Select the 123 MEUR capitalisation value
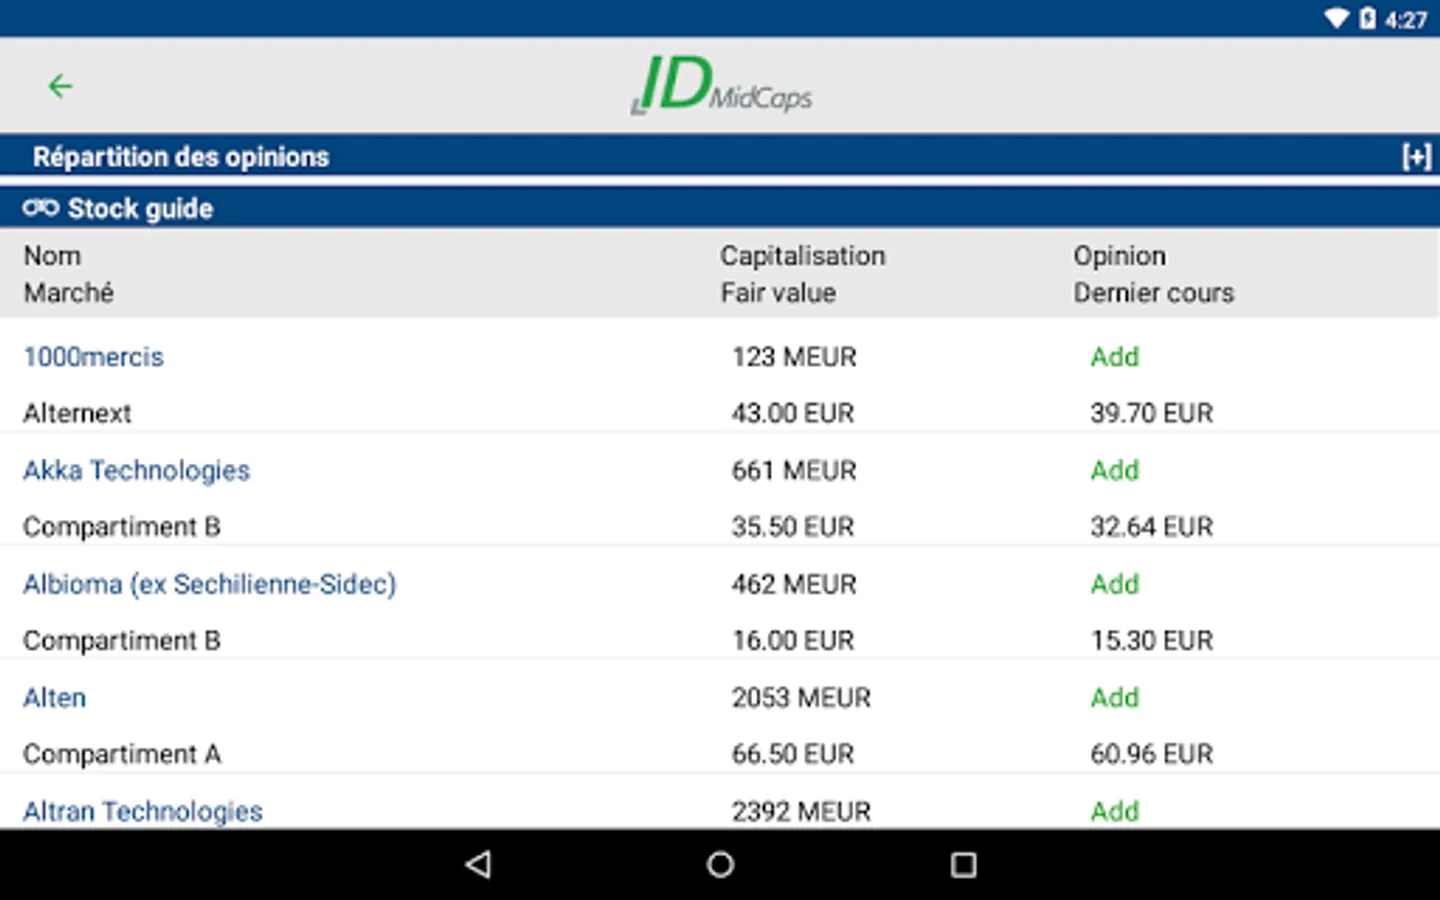Viewport: 1440px width, 900px height. pos(794,357)
